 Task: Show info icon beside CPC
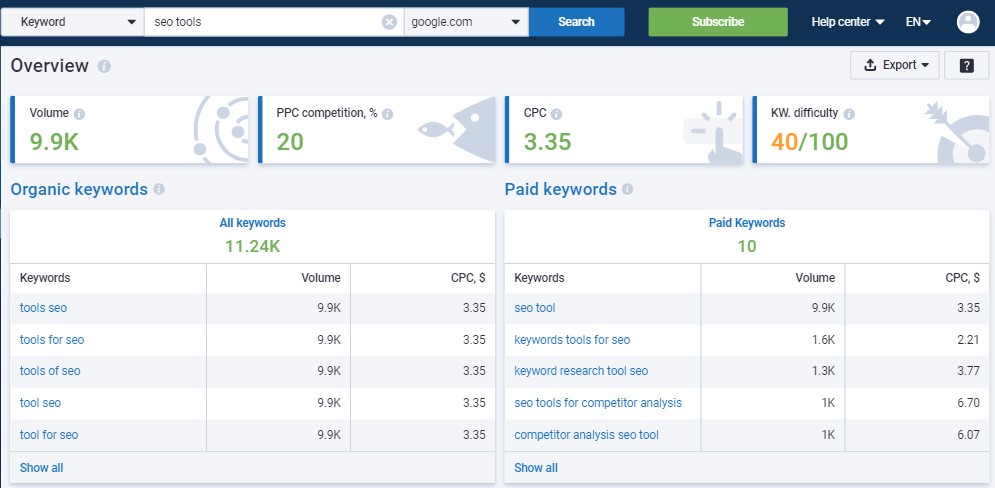click(x=557, y=114)
